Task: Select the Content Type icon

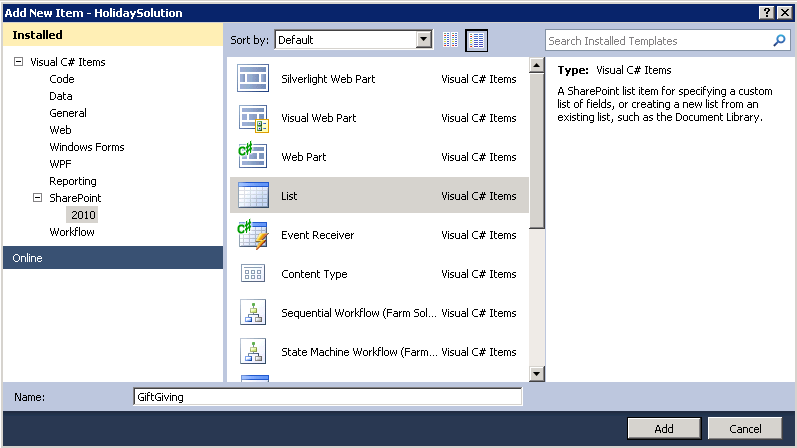Action: (253, 274)
